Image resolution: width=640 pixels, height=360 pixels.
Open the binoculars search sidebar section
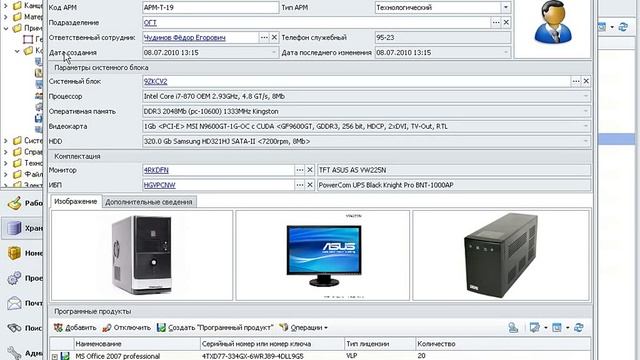point(22,328)
